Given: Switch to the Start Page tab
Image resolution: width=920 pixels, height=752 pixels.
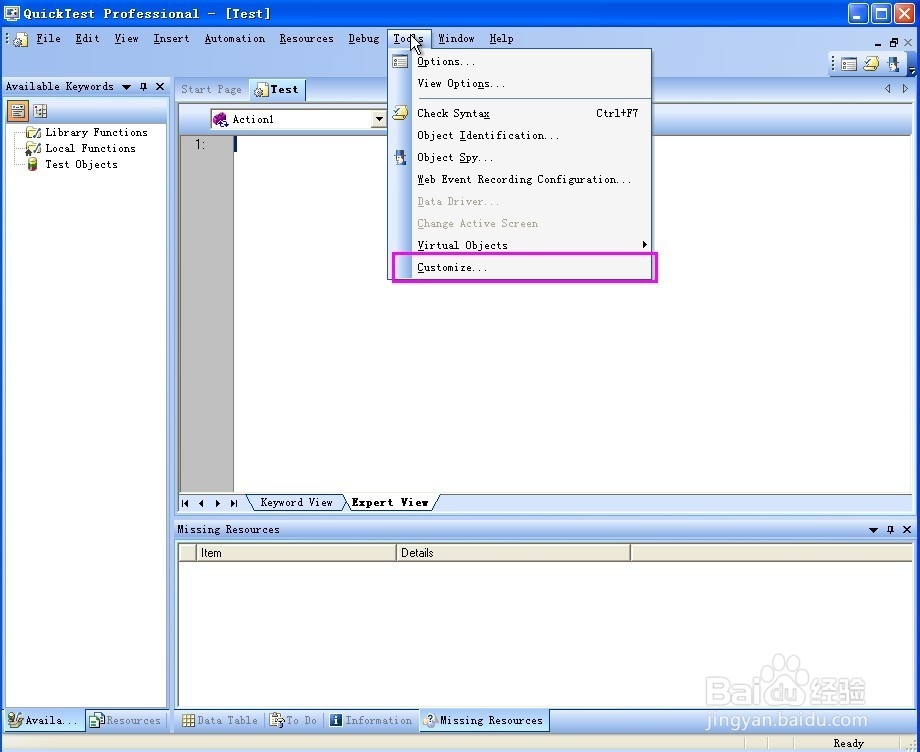Looking at the screenshot, I should click(211, 89).
